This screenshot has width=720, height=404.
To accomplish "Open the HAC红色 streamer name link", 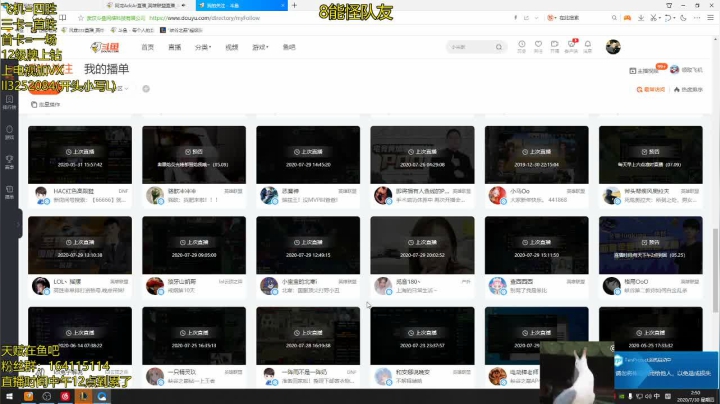I will click(x=73, y=191).
